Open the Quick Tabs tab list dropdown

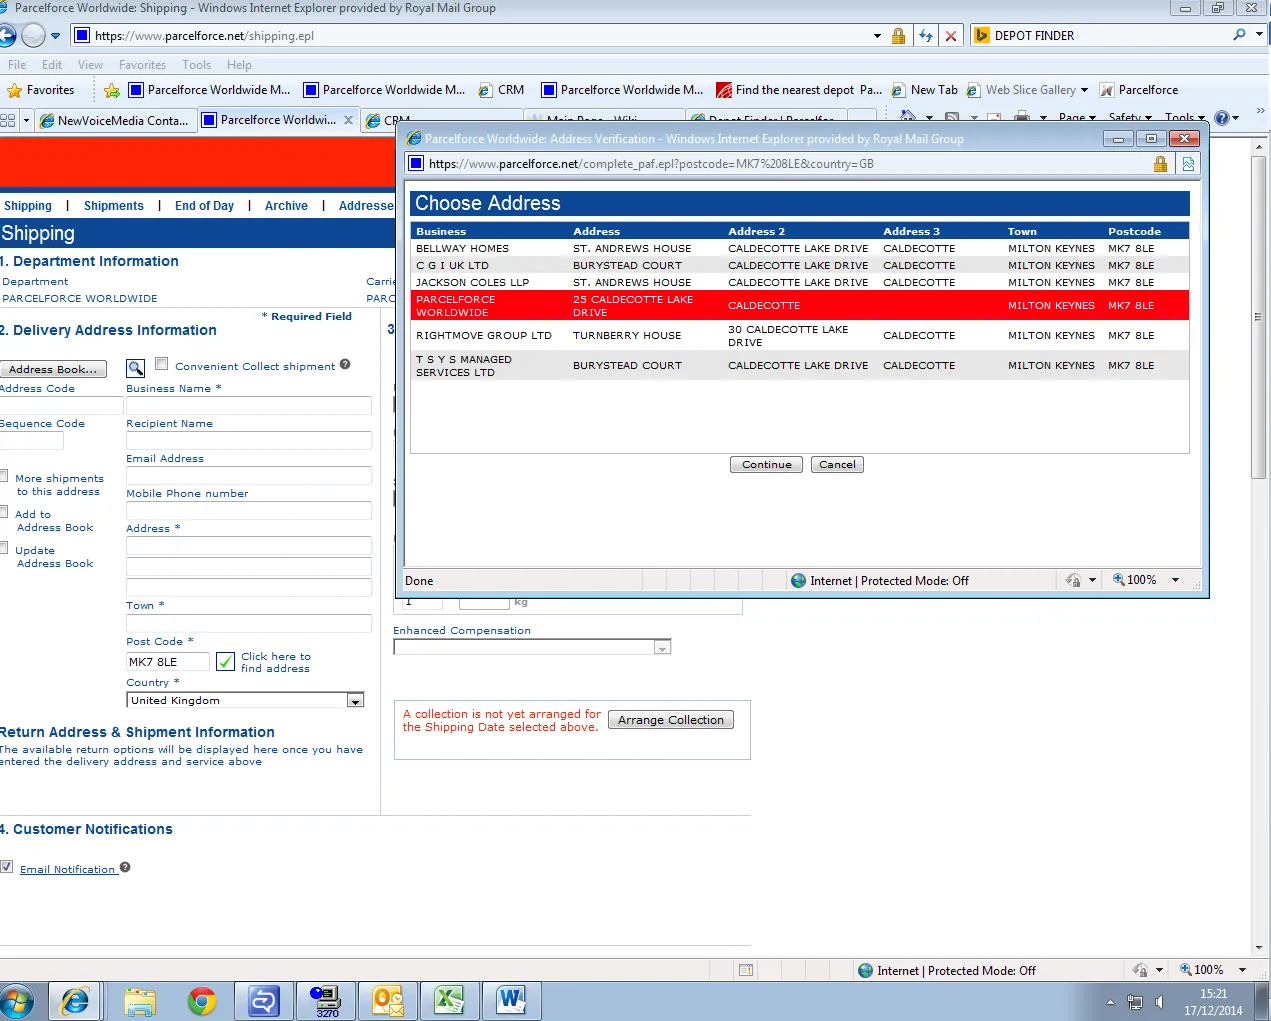coord(26,120)
